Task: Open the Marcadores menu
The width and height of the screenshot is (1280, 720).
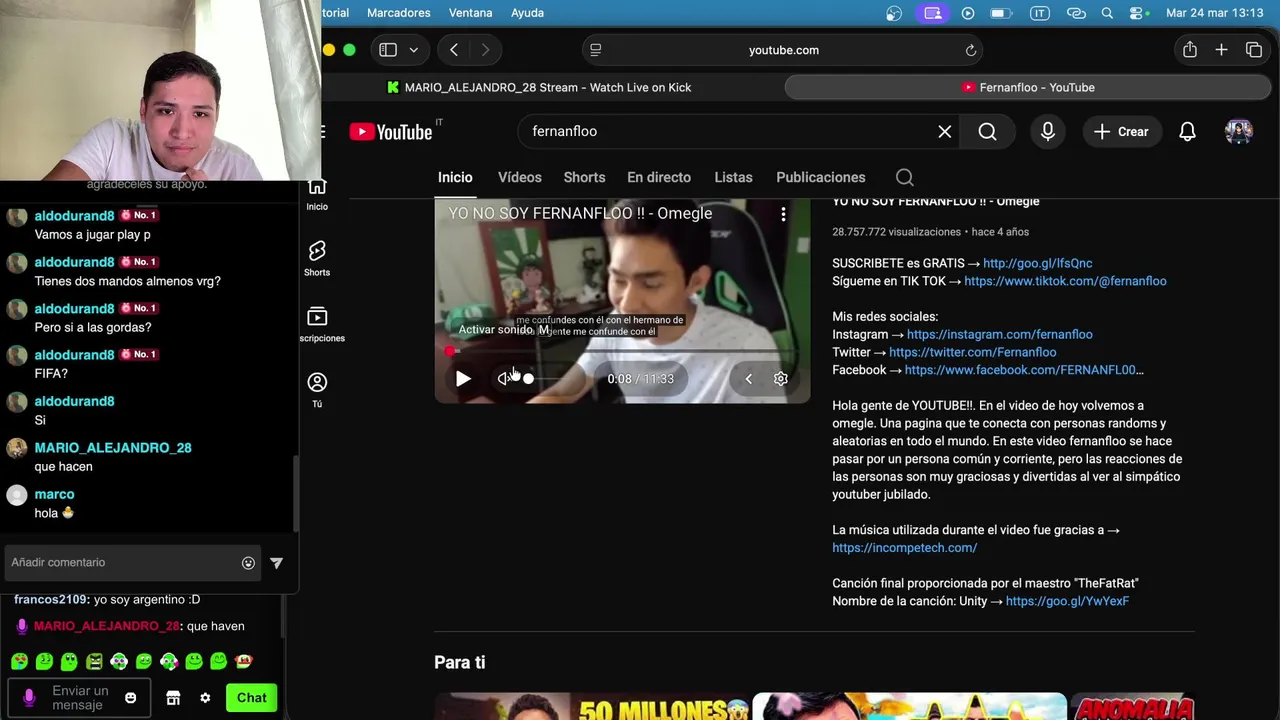Action: (399, 13)
